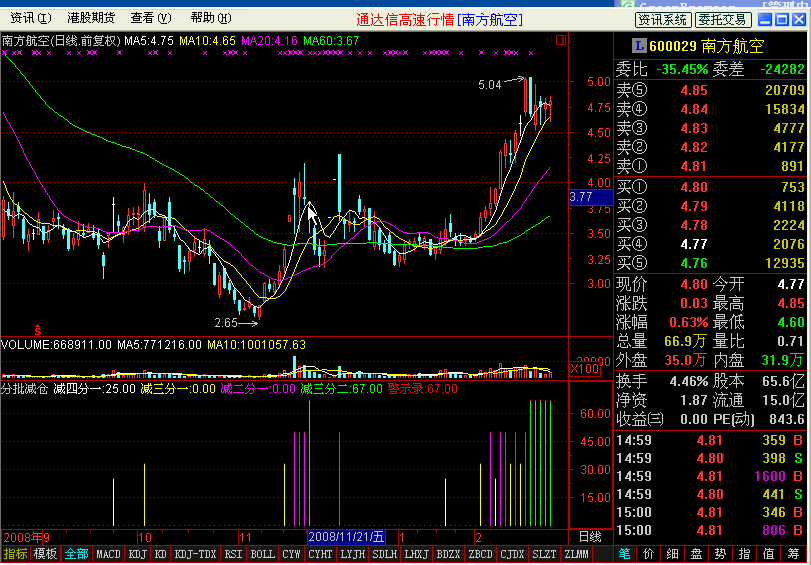Switch to the SLZT indicator
The width and height of the screenshot is (811, 565).
point(544,554)
